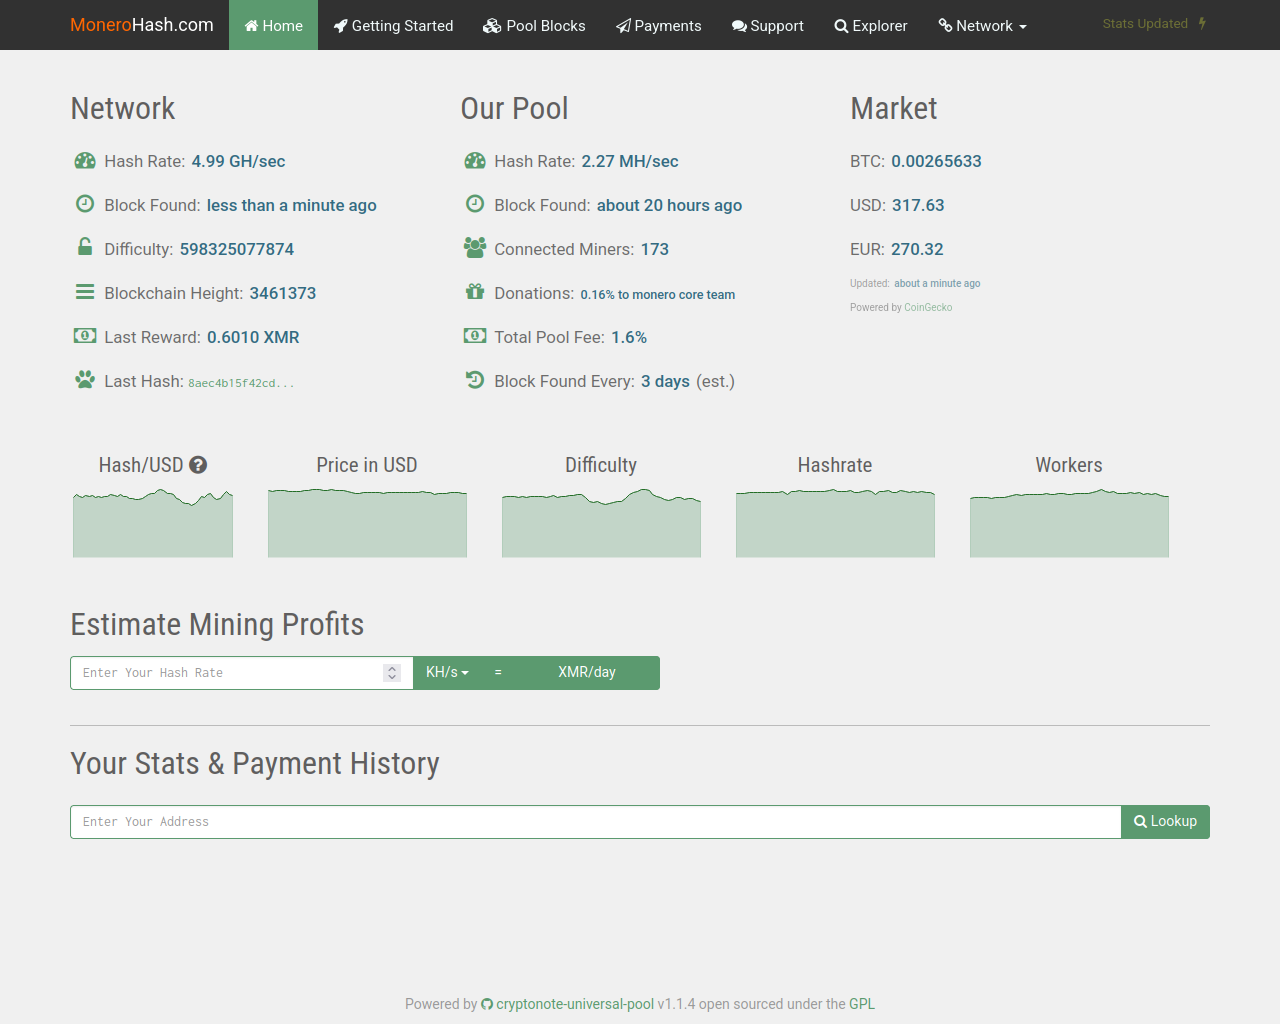The width and height of the screenshot is (1280, 1024).
Task: Click the EUR price 270.32
Action: (917, 249)
